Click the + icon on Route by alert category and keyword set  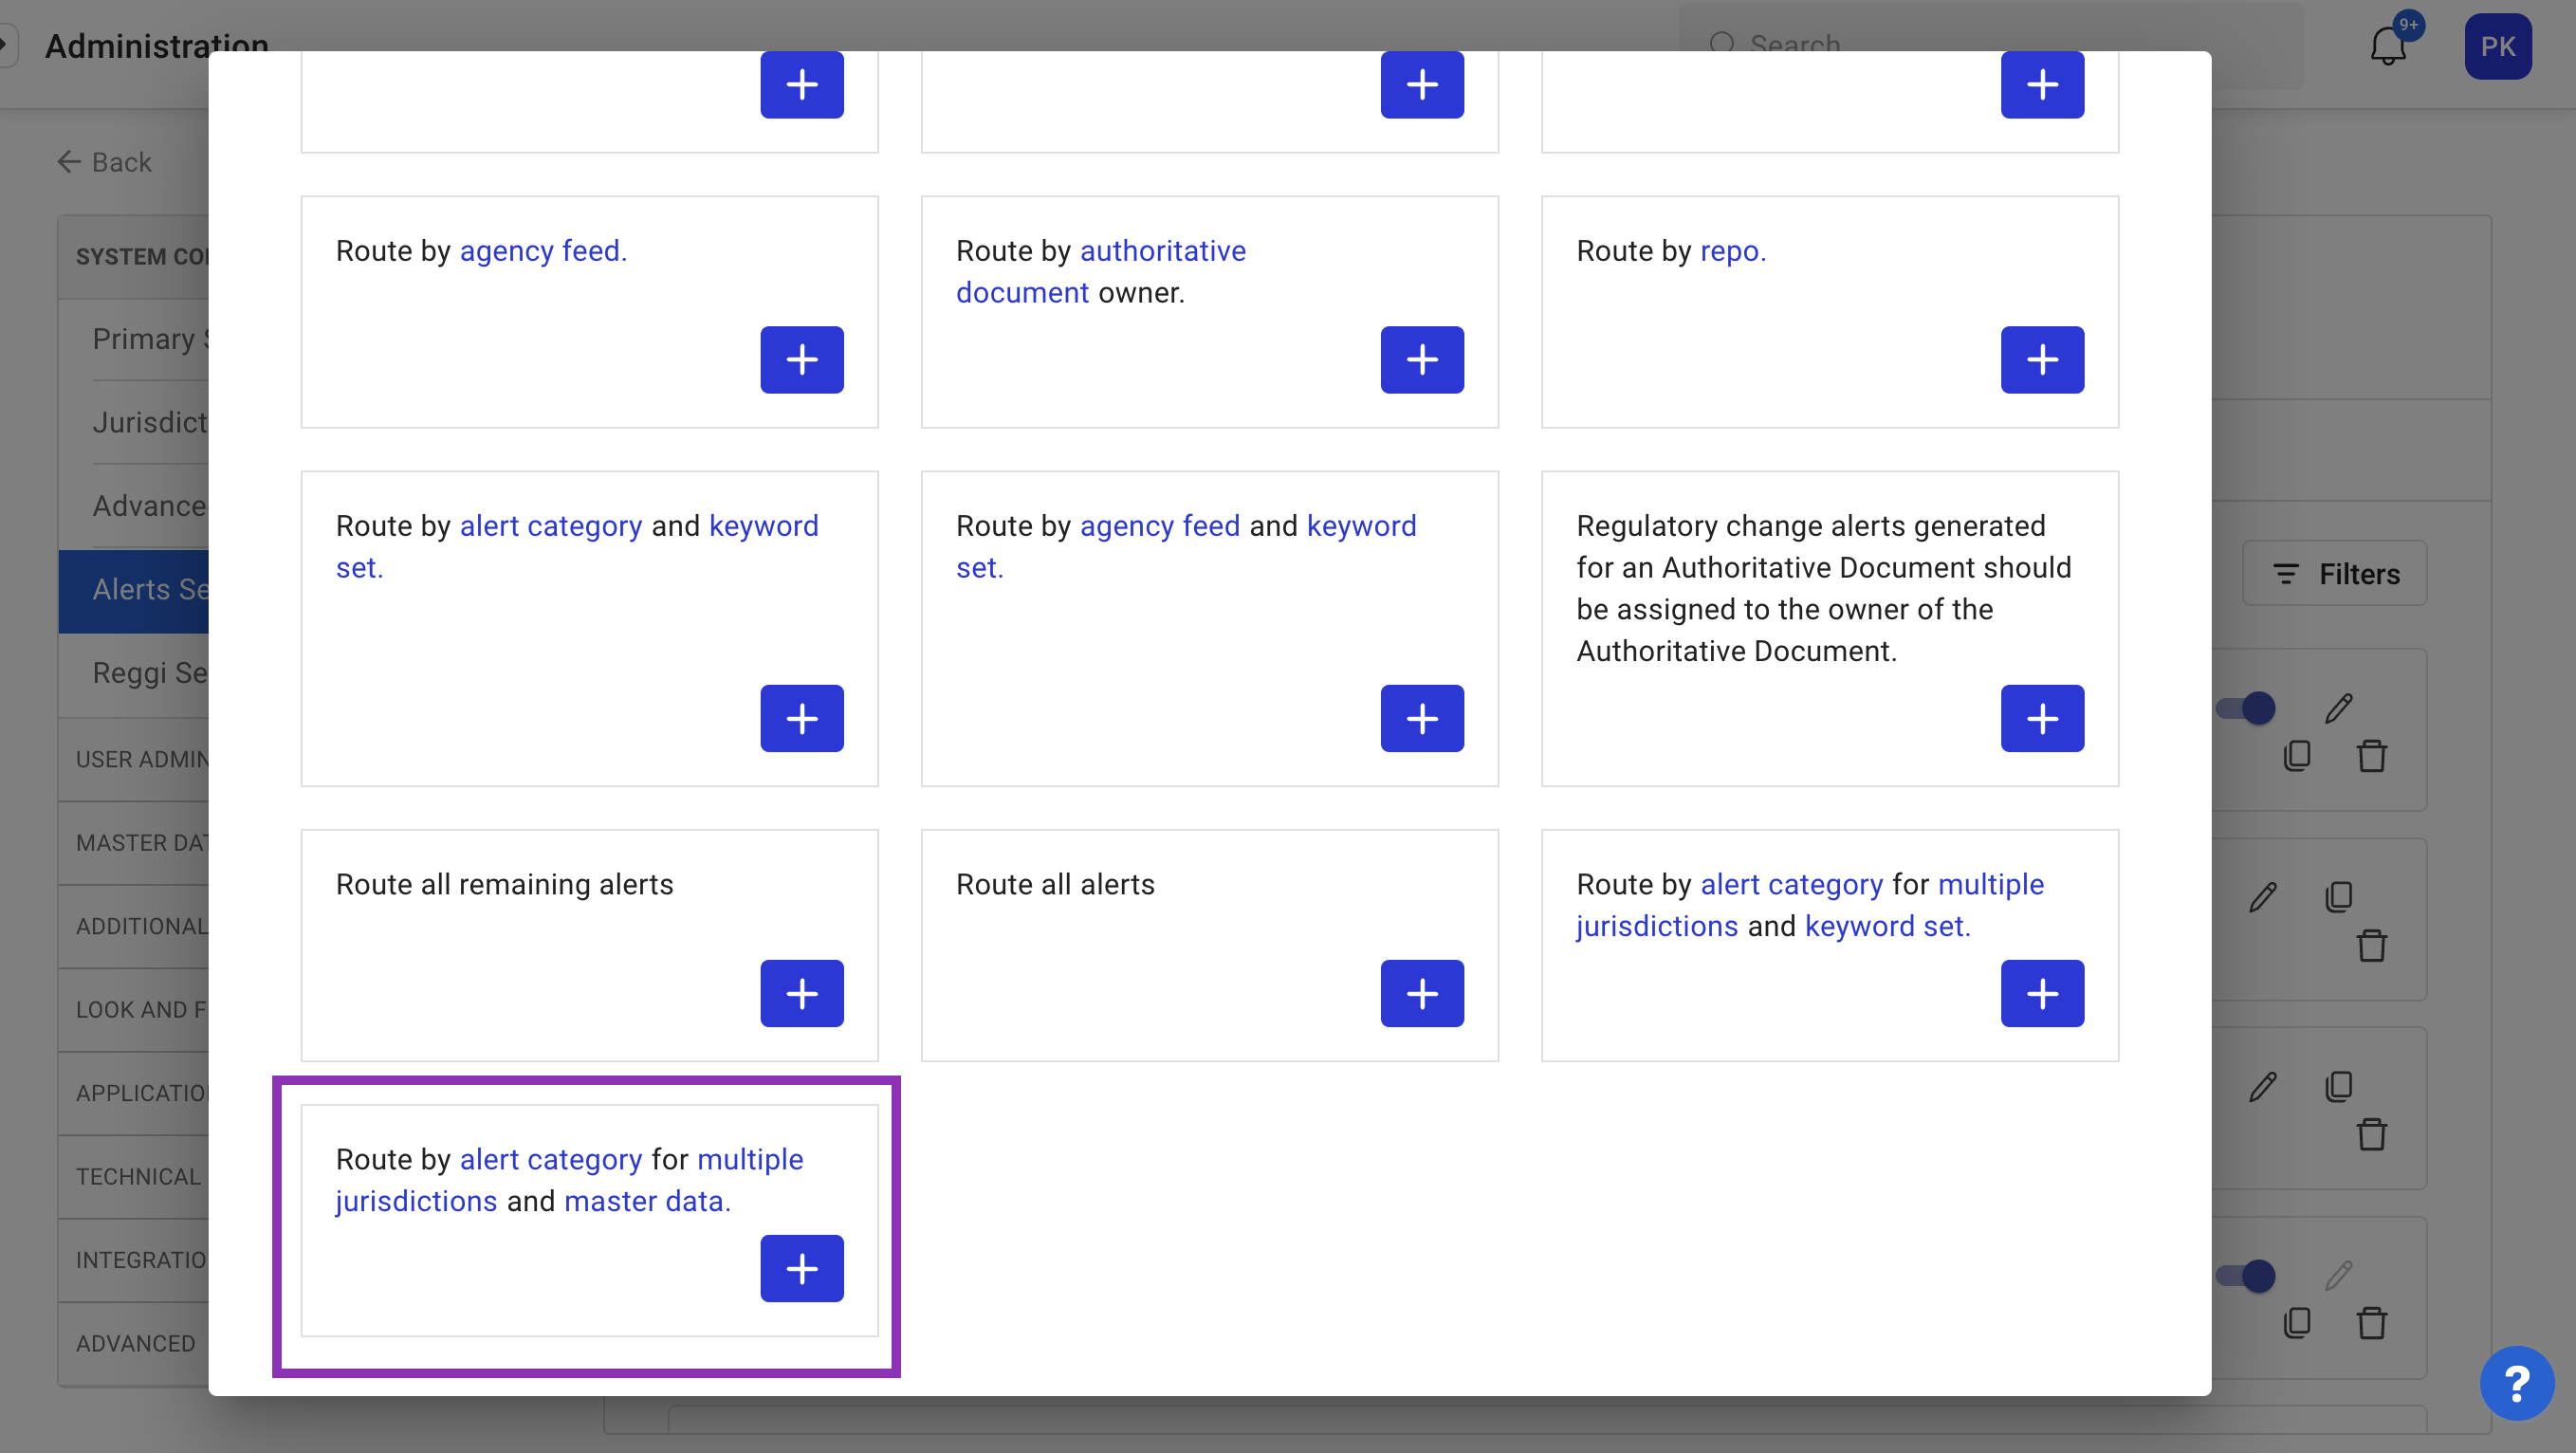click(x=801, y=717)
